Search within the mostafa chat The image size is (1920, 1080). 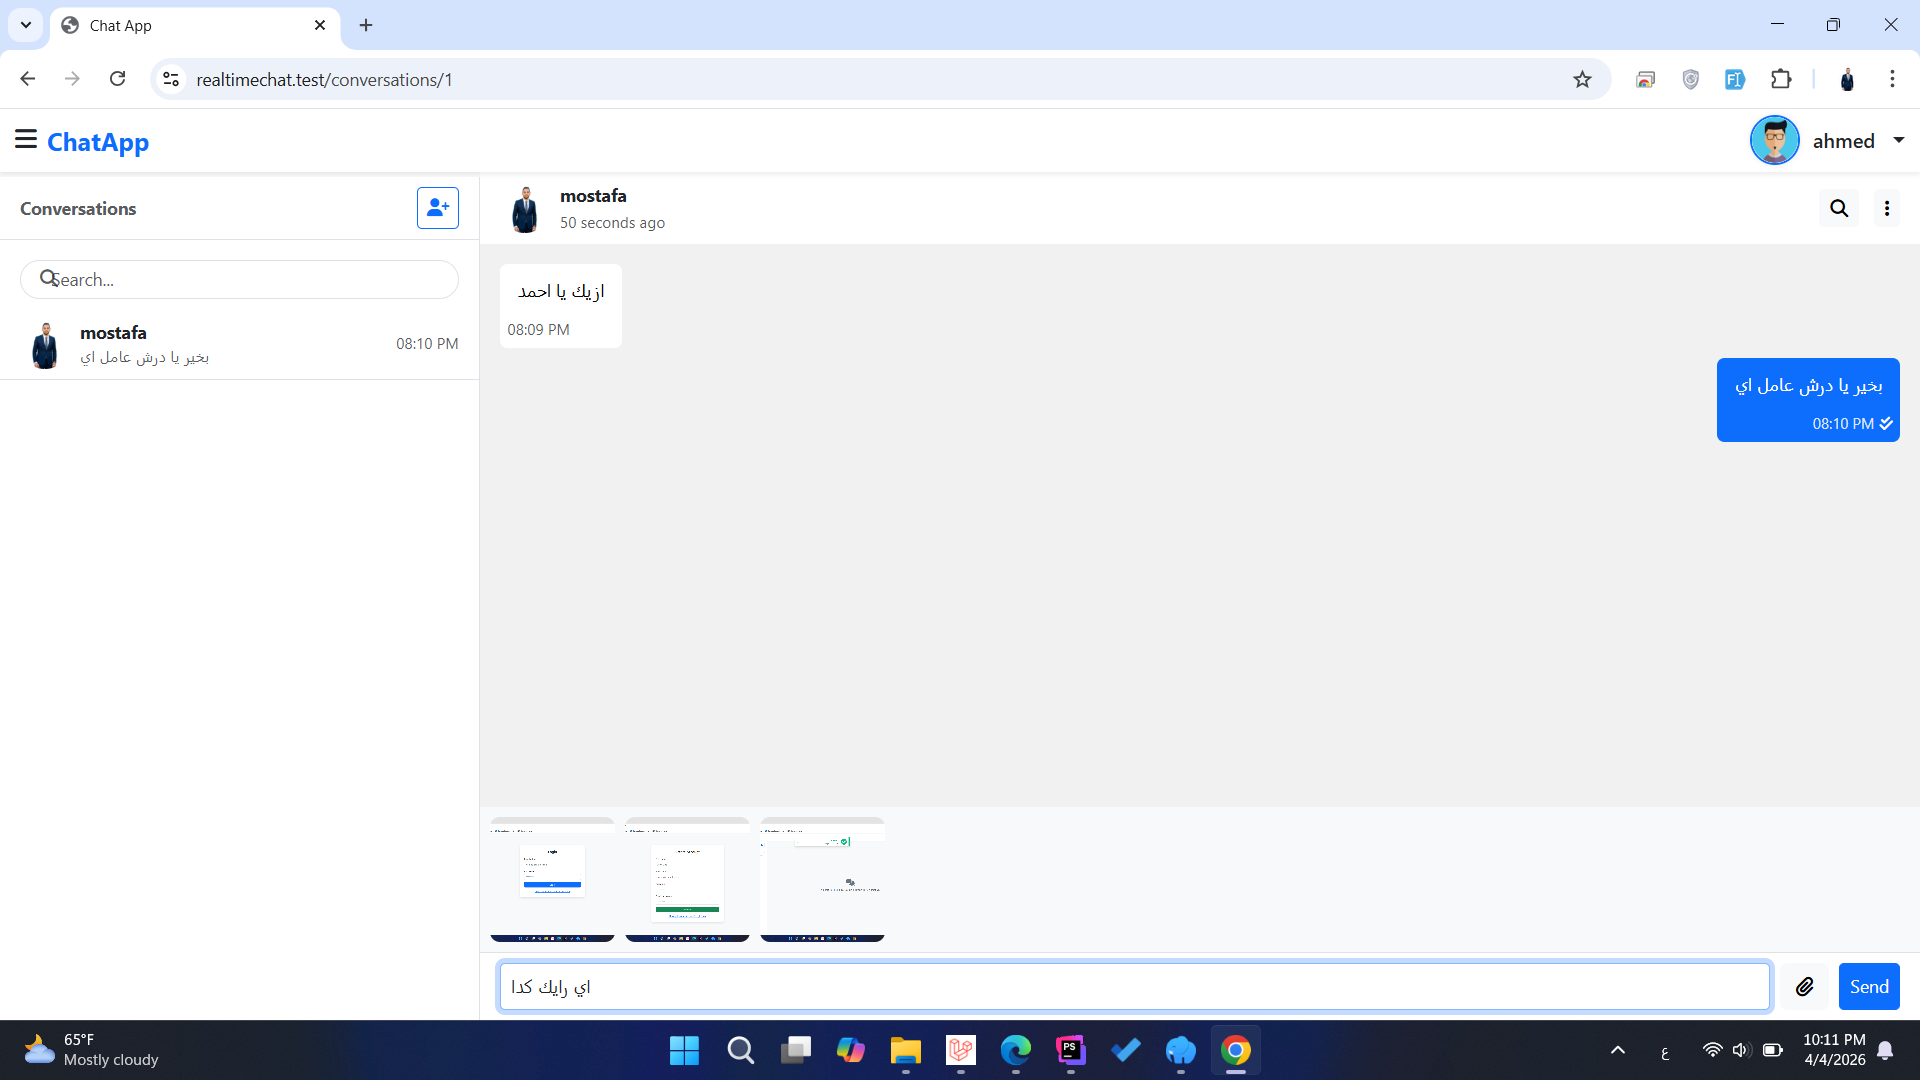pyautogui.click(x=1838, y=208)
